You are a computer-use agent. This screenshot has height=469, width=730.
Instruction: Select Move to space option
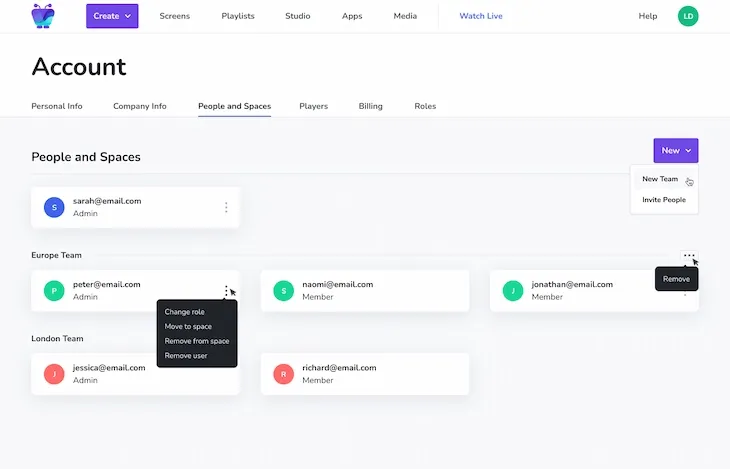click(x=188, y=326)
